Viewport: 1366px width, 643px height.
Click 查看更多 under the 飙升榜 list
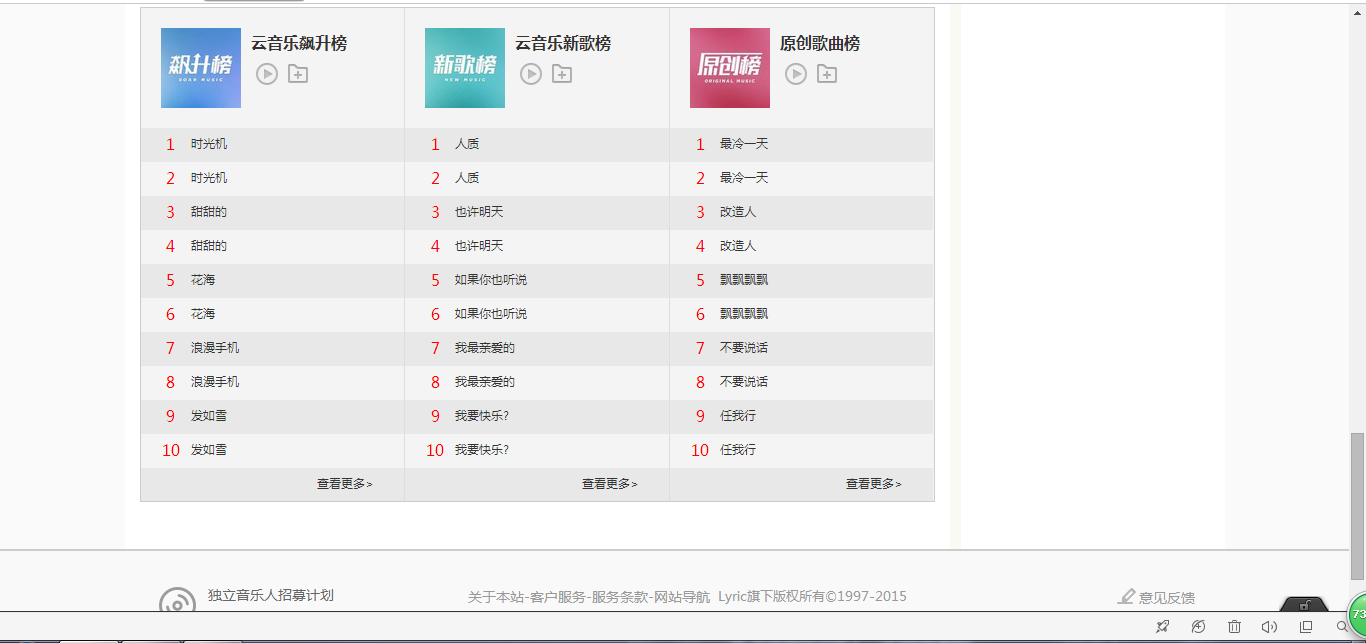pyautogui.click(x=344, y=484)
